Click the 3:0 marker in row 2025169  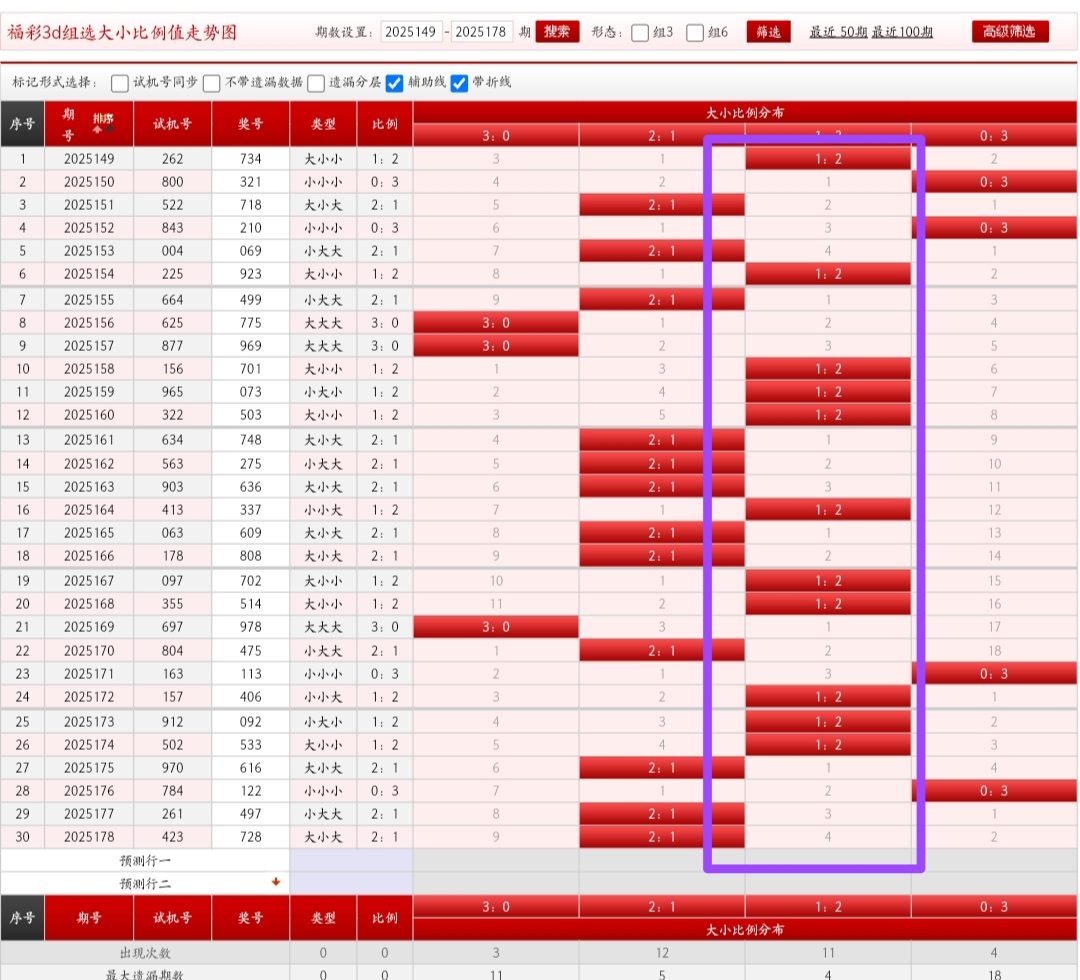tap(496, 627)
